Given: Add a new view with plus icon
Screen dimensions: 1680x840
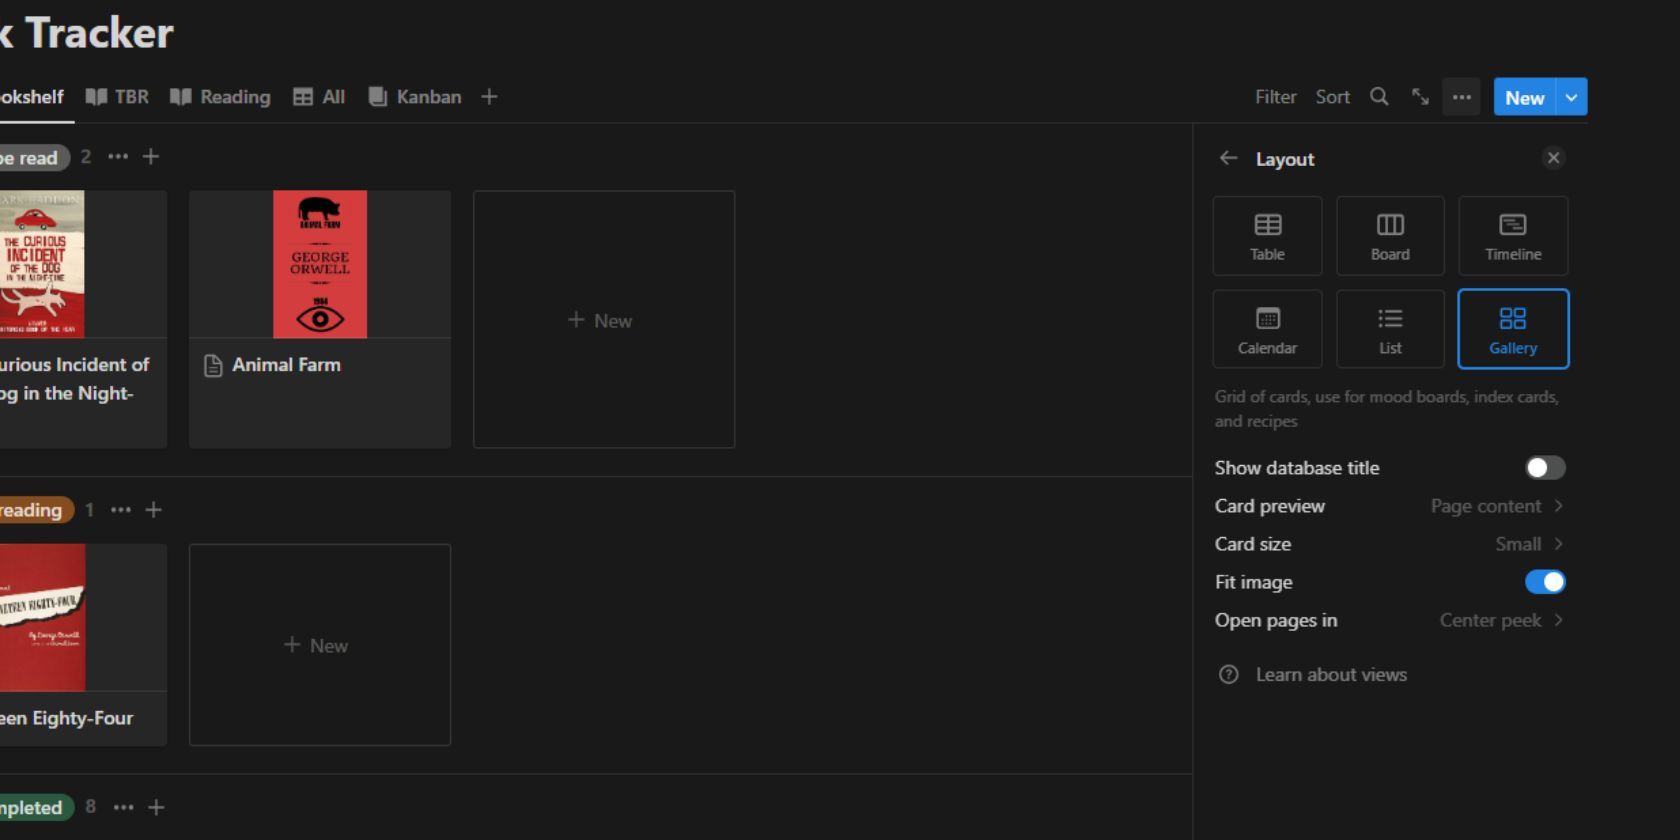Looking at the screenshot, I should tap(489, 97).
